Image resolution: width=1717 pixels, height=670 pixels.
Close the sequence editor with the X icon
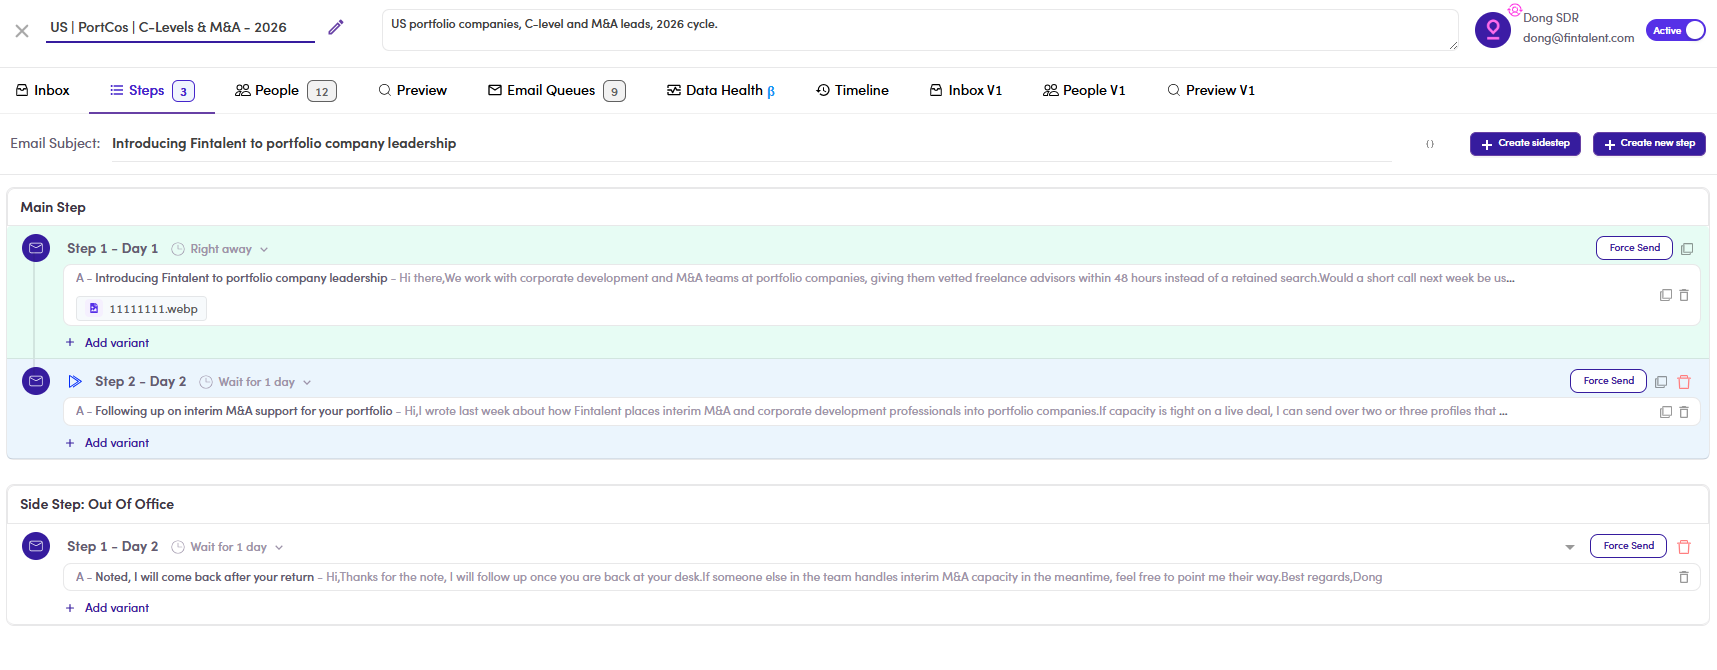pos(22,31)
